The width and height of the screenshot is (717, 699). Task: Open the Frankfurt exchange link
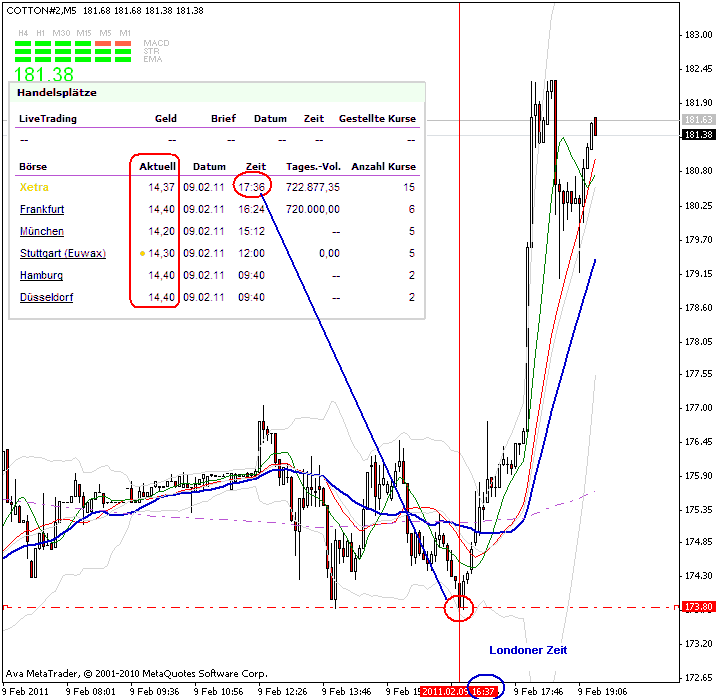coord(42,210)
